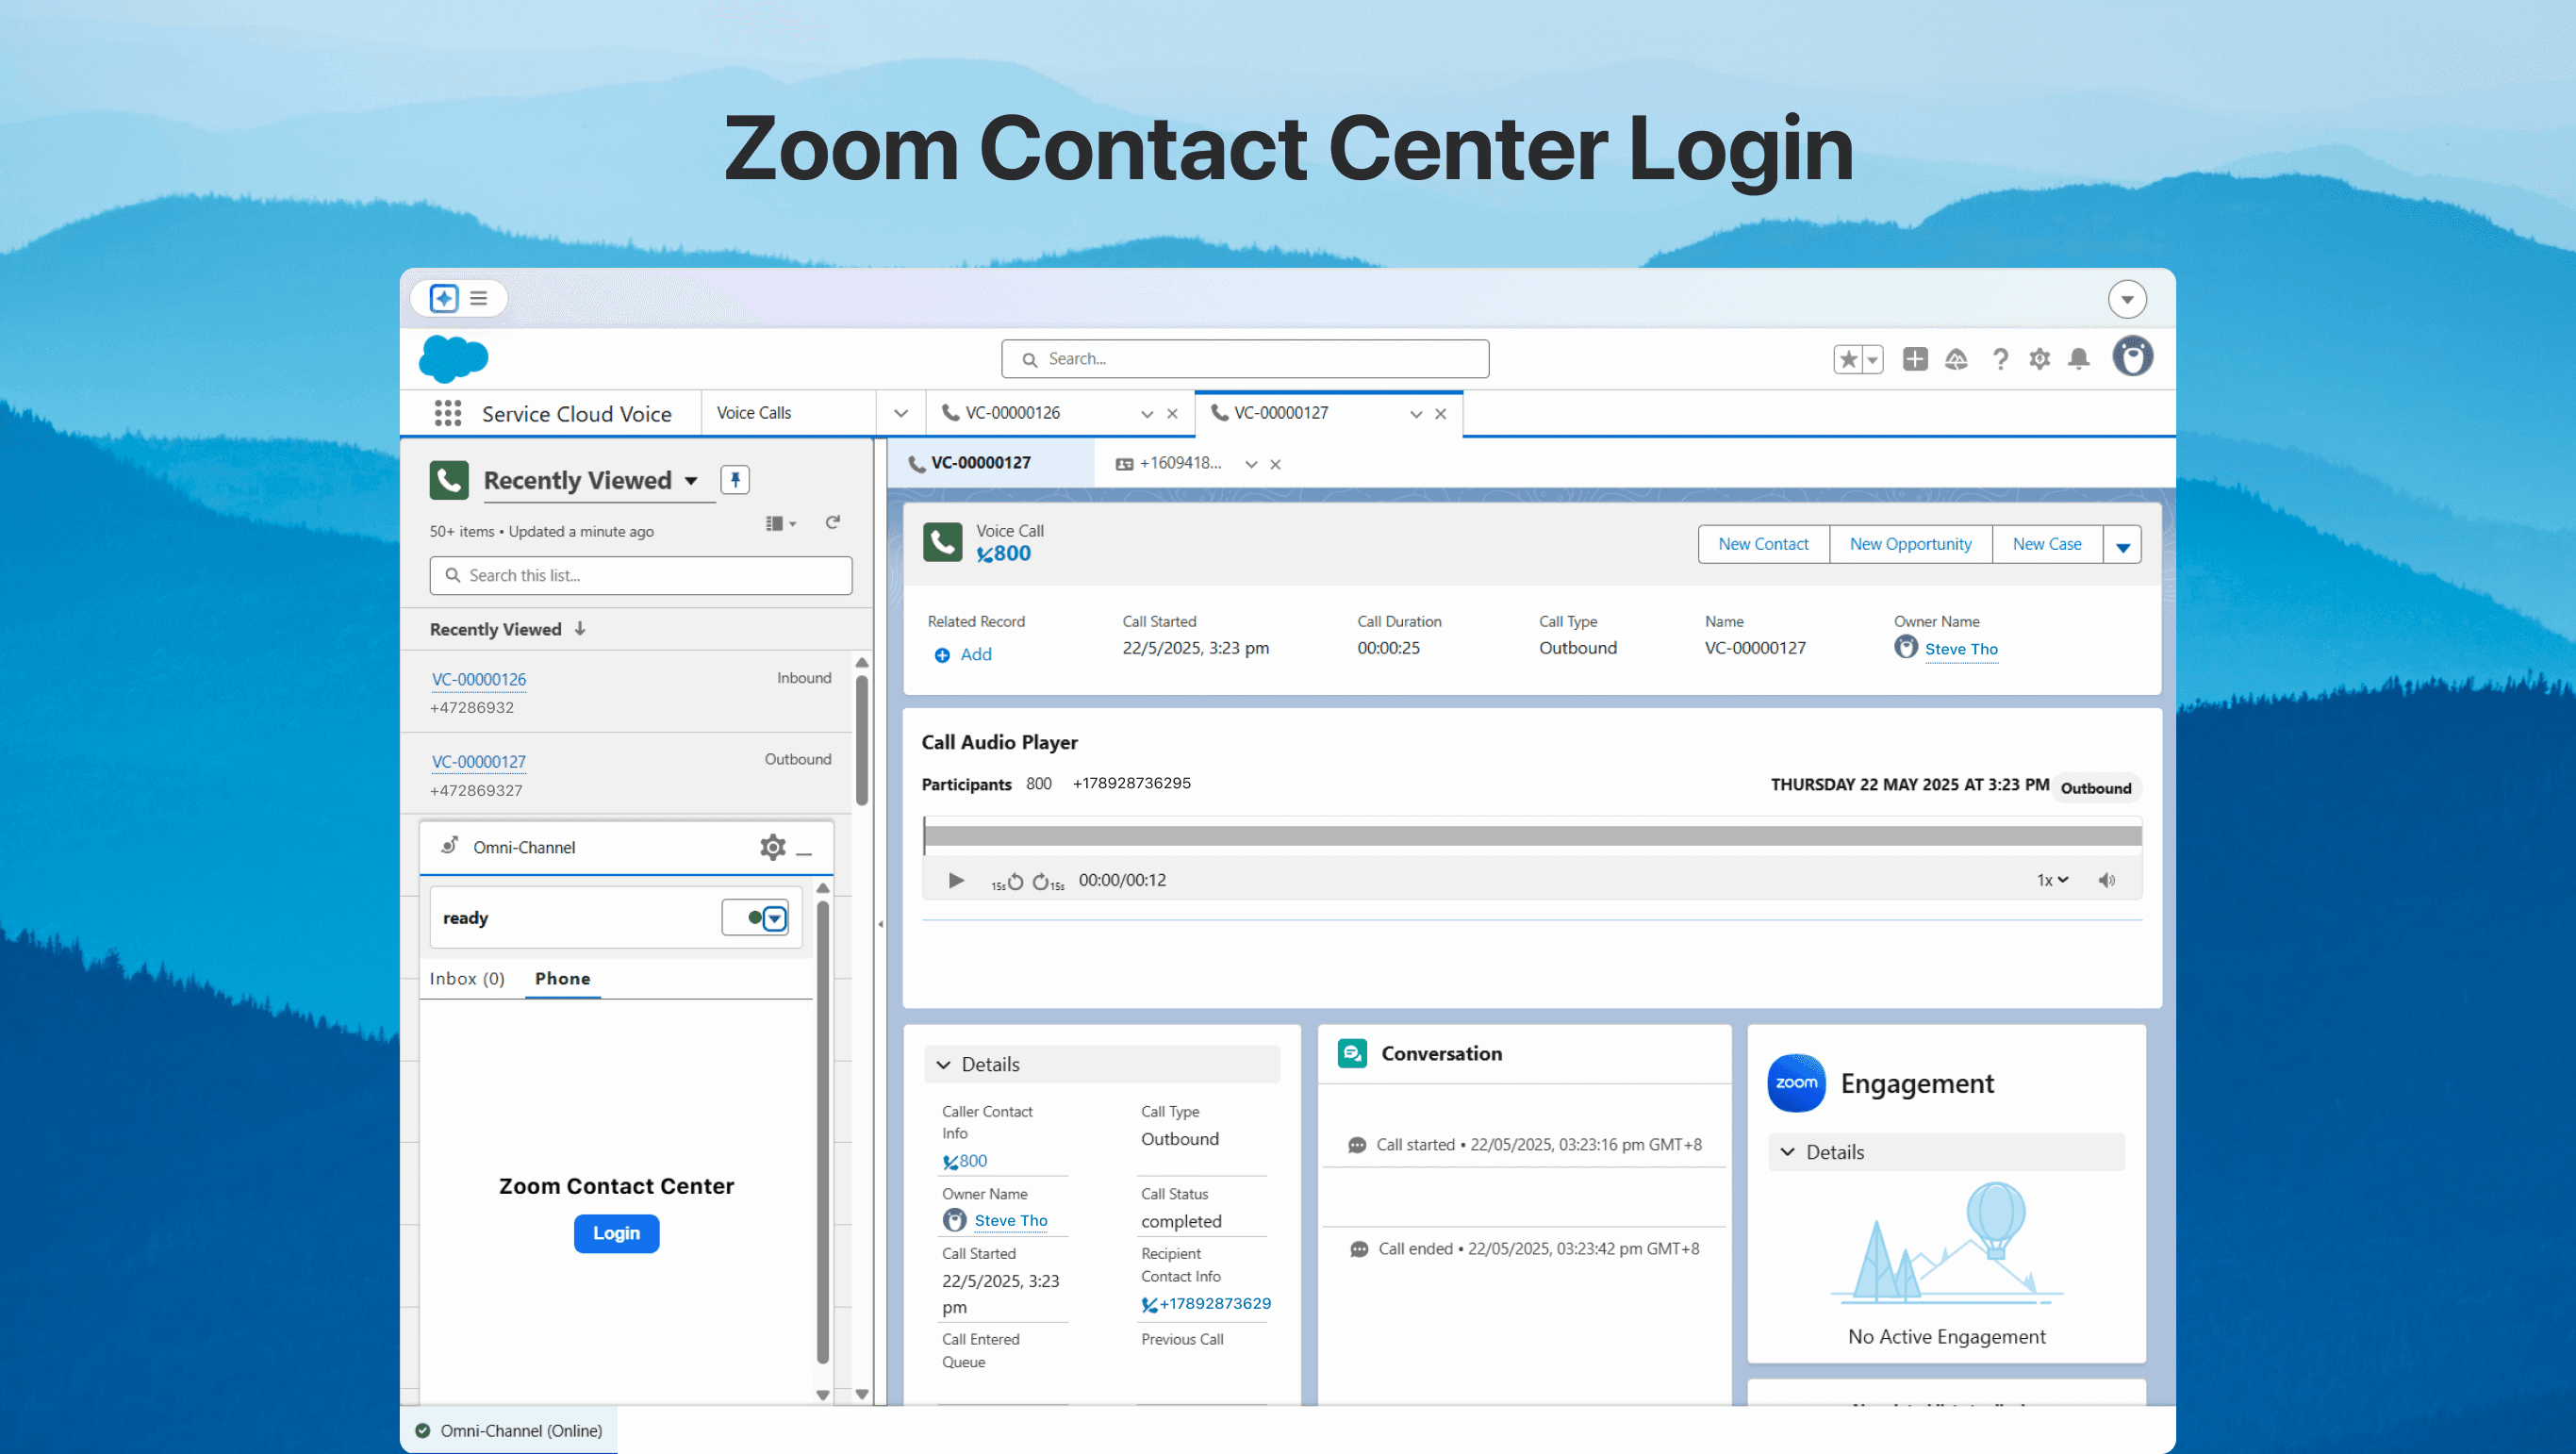Dial the +17892873629 recipient number link

coord(1206,1304)
